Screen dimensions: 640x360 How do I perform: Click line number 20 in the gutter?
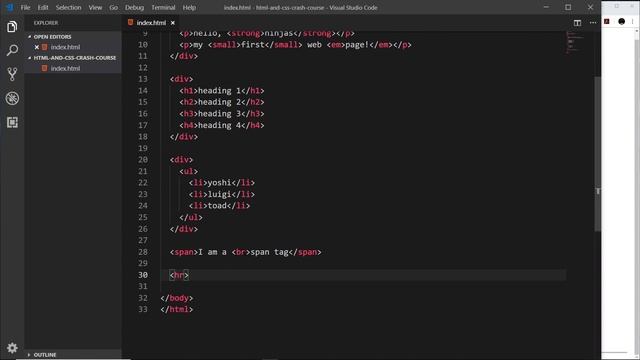pos(143,160)
